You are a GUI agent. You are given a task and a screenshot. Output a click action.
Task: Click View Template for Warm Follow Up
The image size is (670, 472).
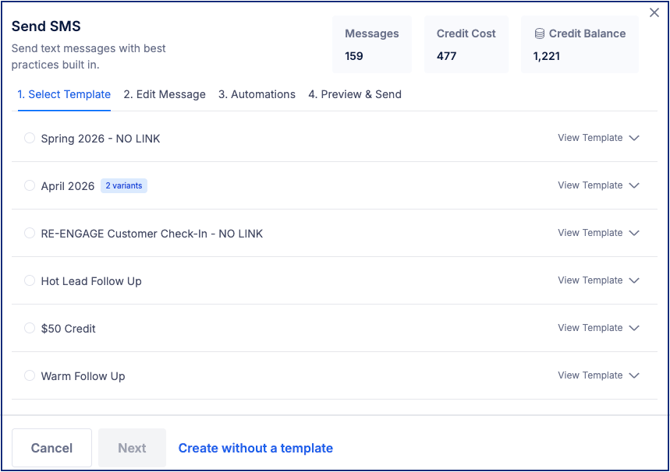point(590,375)
